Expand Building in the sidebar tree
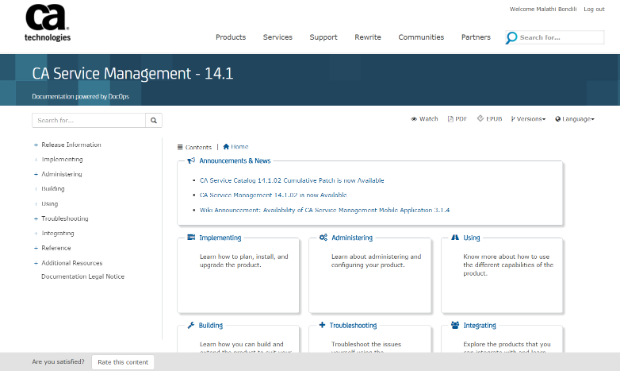 pos(36,189)
